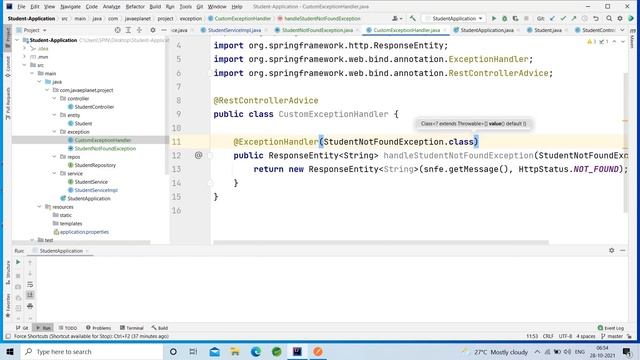The height and width of the screenshot is (360, 640).
Task: Collapse the repos package
Action: point(54,157)
